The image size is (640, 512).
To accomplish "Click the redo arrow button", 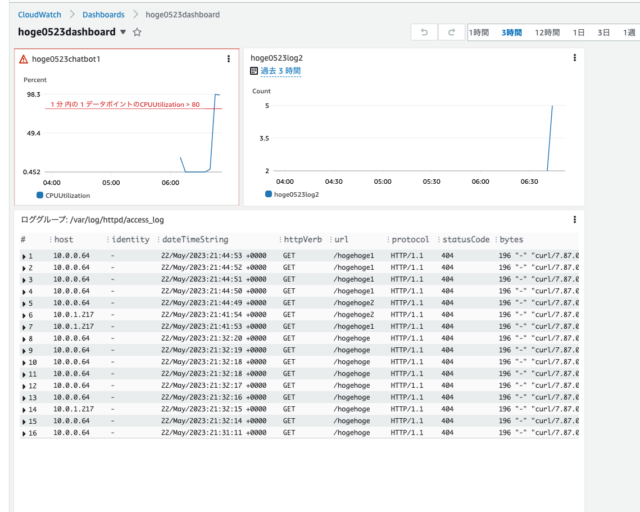I will click(x=451, y=32).
